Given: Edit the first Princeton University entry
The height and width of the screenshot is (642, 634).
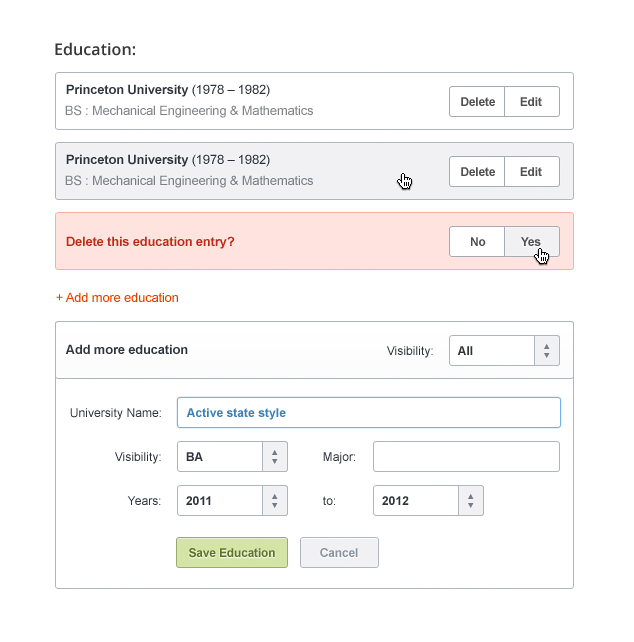Looking at the screenshot, I should pos(532,102).
